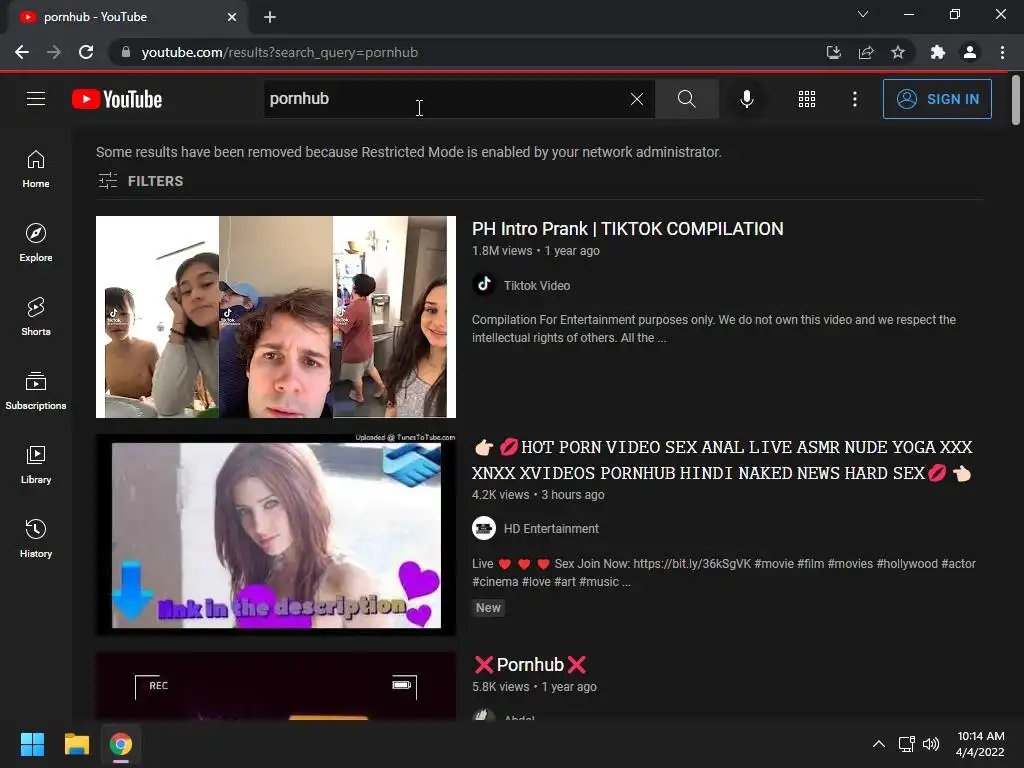Image resolution: width=1024 pixels, height=768 pixels.
Task: Open the PH Intro Prank video thumbnail
Action: click(276, 317)
